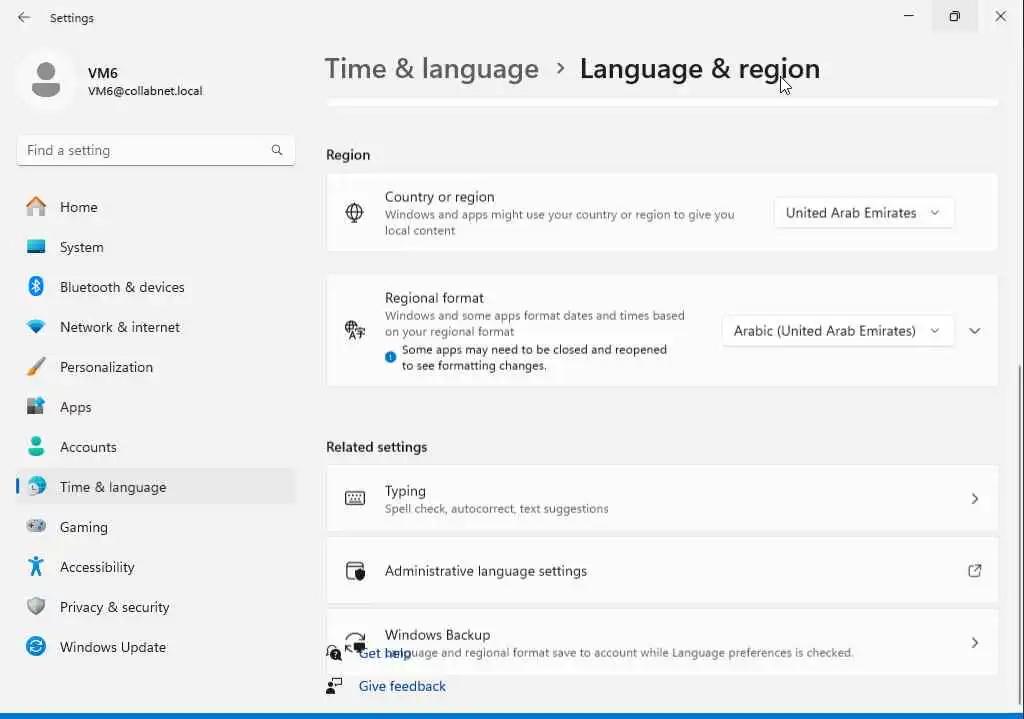Restore down the Settings window
Image resolution: width=1024 pixels, height=719 pixels.
click(x=954, y=16)
